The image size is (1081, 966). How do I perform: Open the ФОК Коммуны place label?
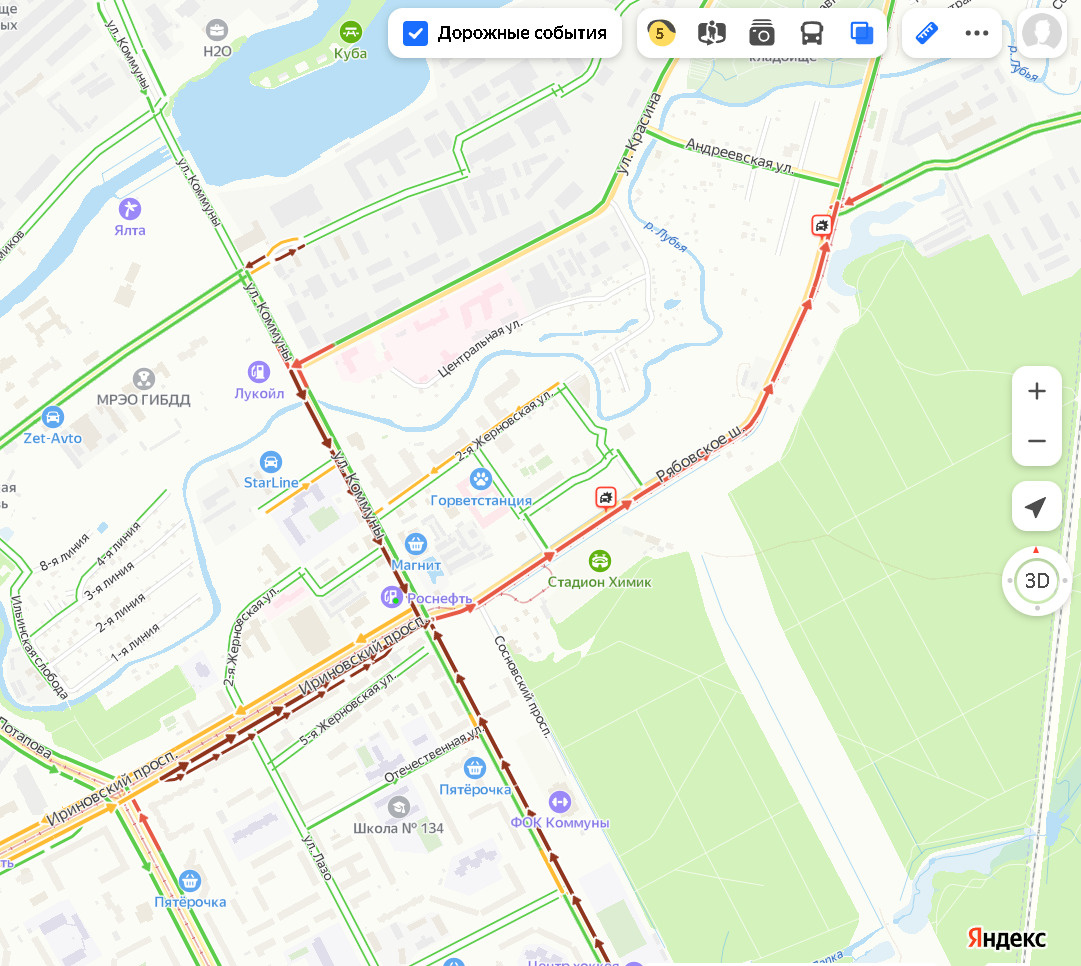(559, 823)
